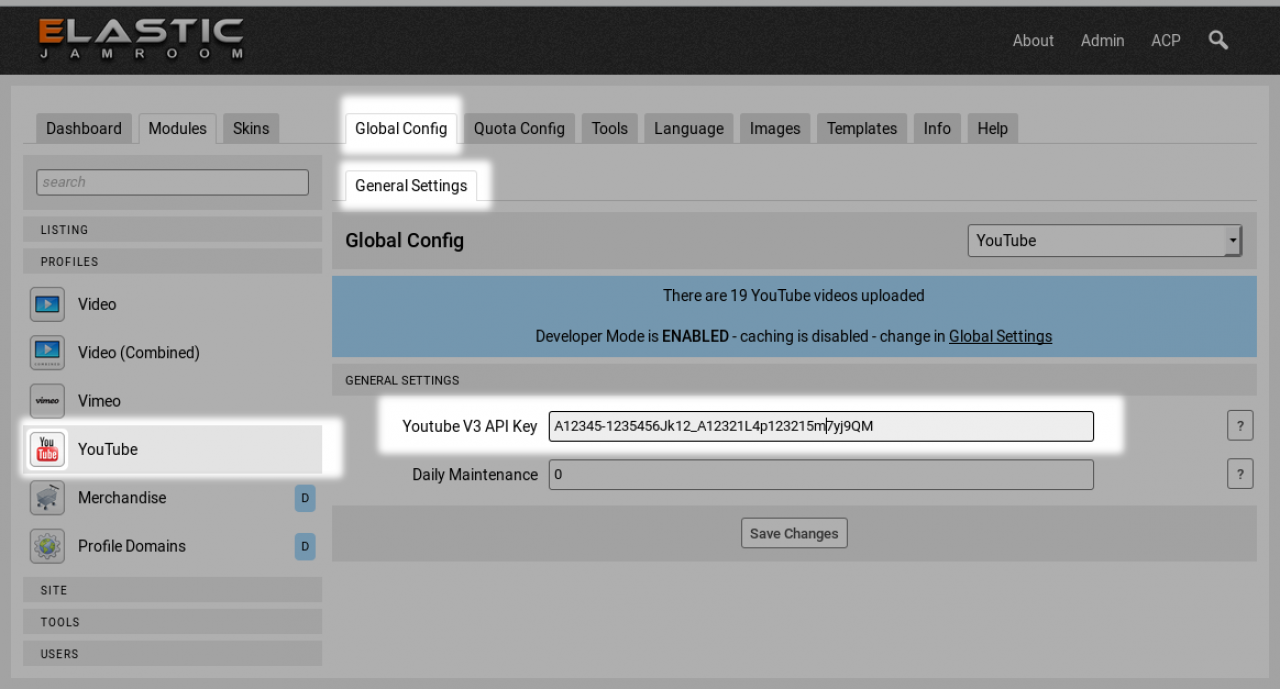Viewport: 1280px width, 689px height.
Task: Go to the Images tab
Action: tap(775, 128)
